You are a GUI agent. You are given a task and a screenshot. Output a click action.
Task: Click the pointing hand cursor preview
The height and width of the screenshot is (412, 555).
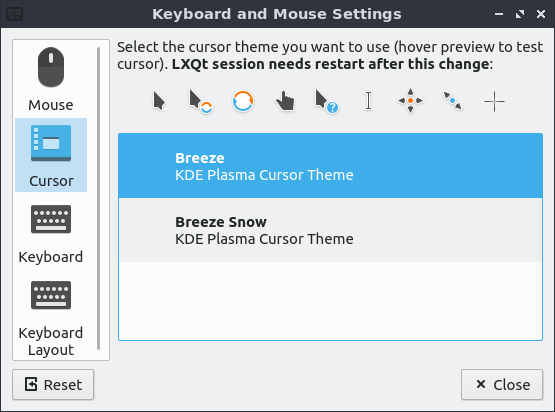pyautogui.click(x=285, y=101)
